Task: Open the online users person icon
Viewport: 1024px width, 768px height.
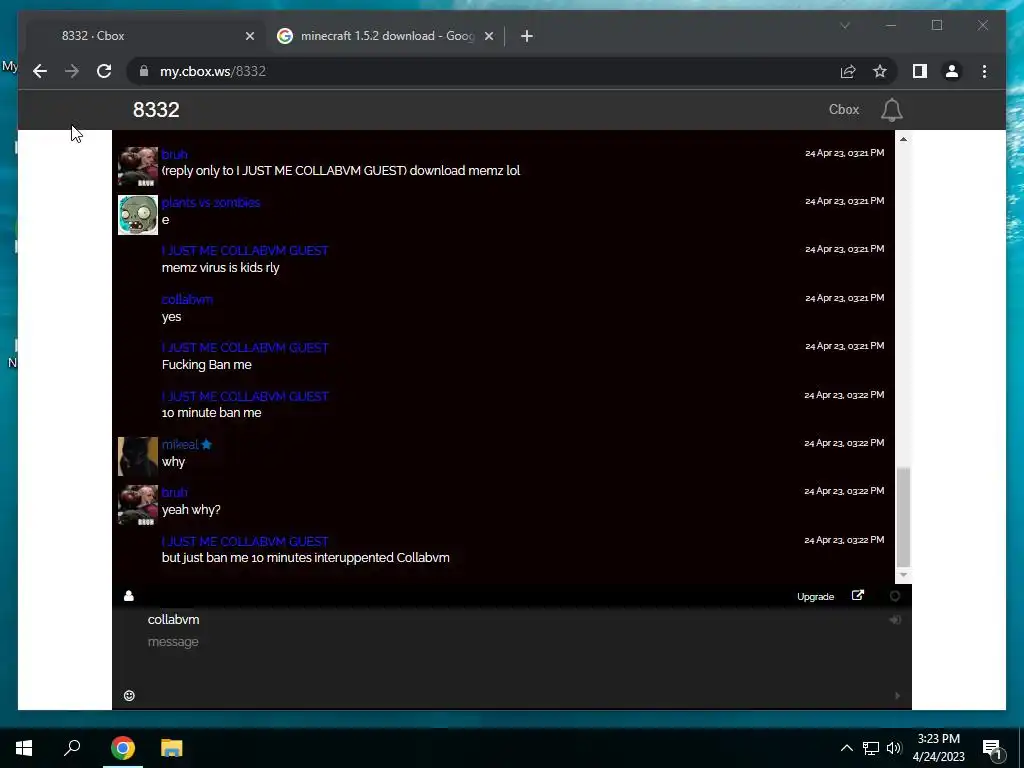Action: tap(129, 596)
